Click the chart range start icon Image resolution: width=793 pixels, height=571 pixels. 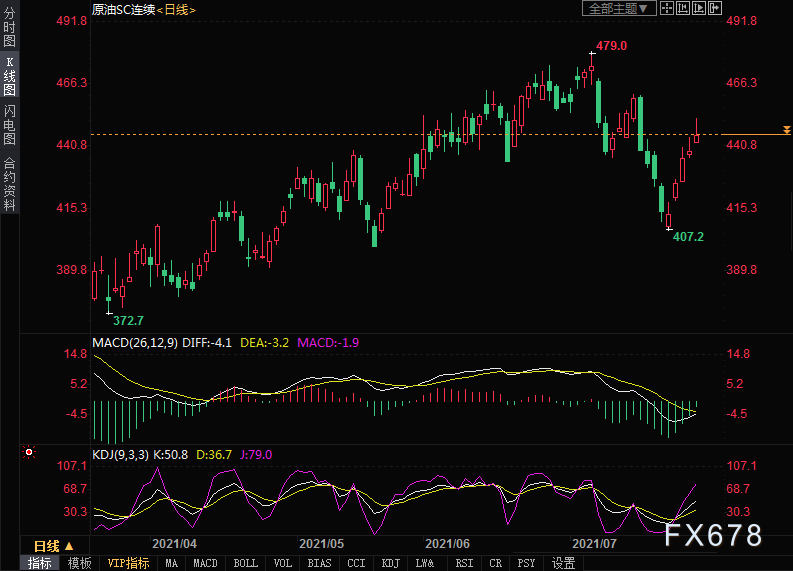click(x=683, y=8)
